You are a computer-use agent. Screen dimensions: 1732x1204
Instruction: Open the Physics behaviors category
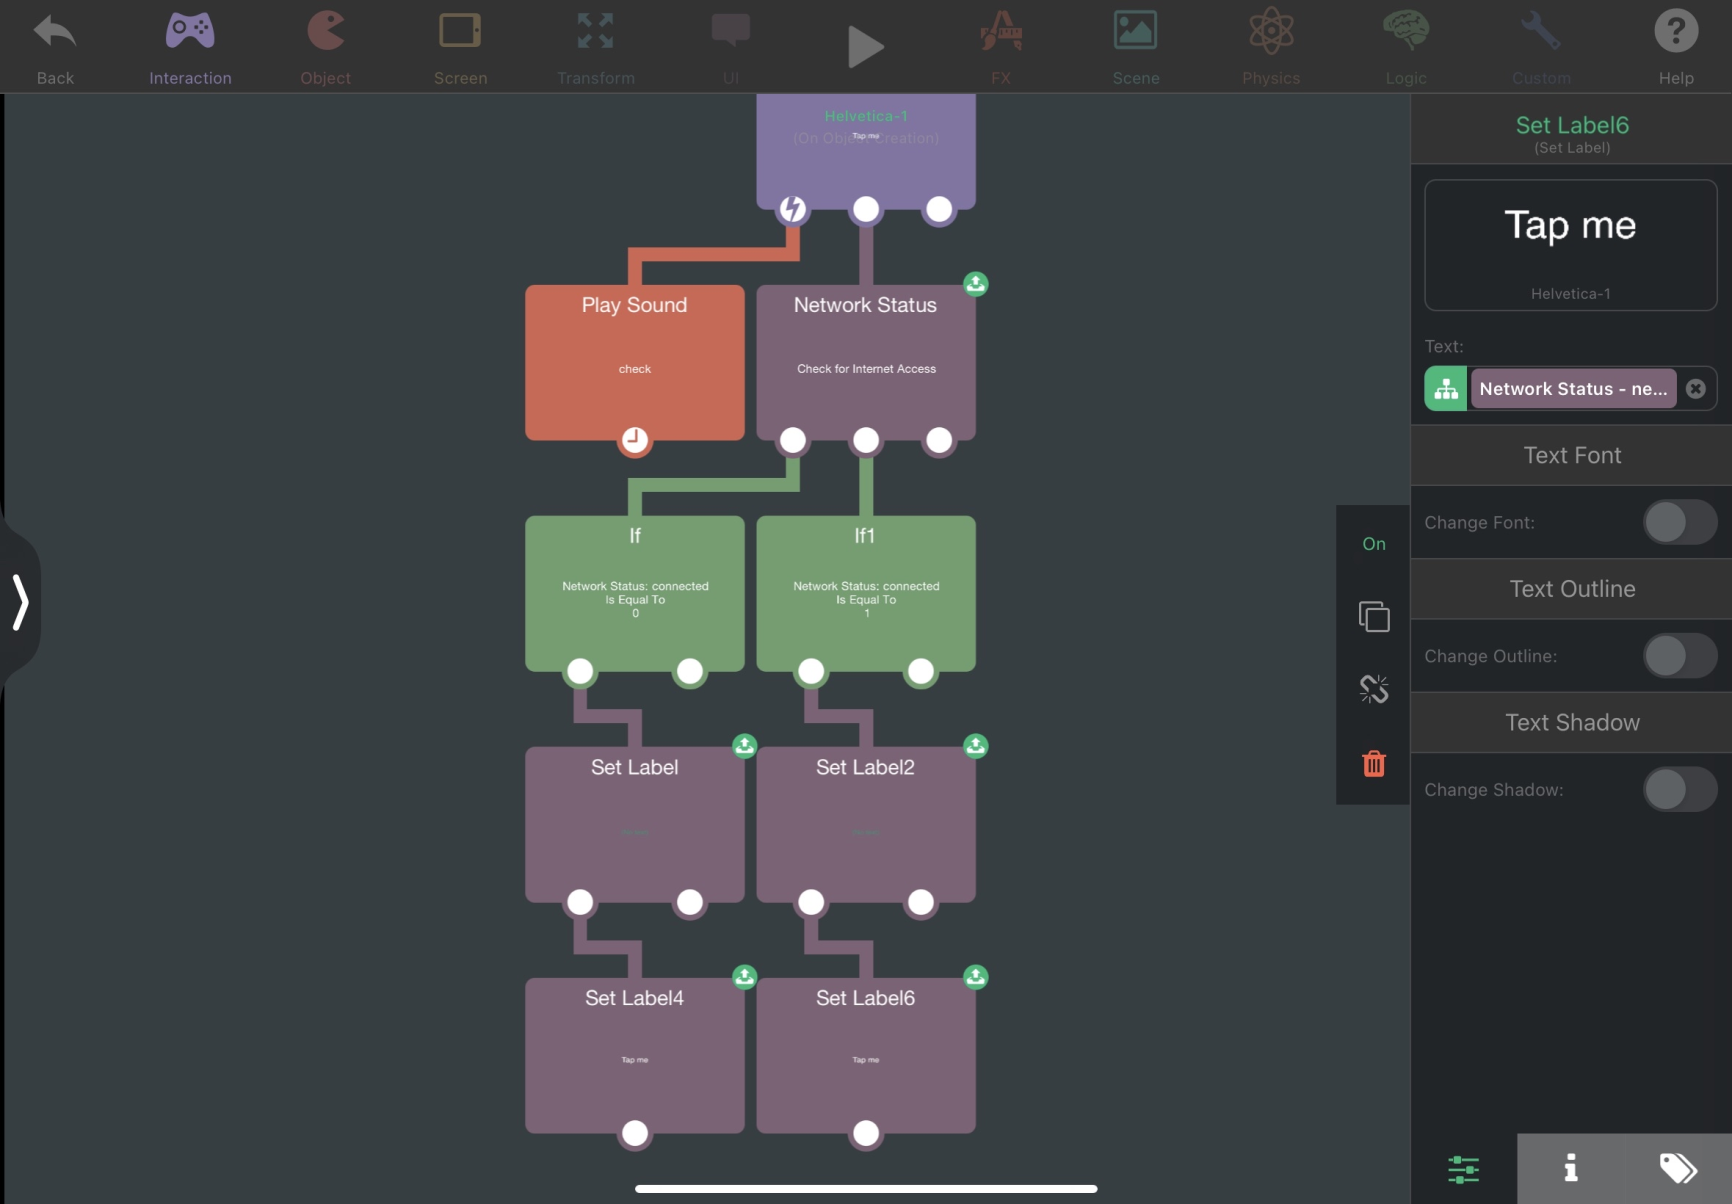[1271, 46]
